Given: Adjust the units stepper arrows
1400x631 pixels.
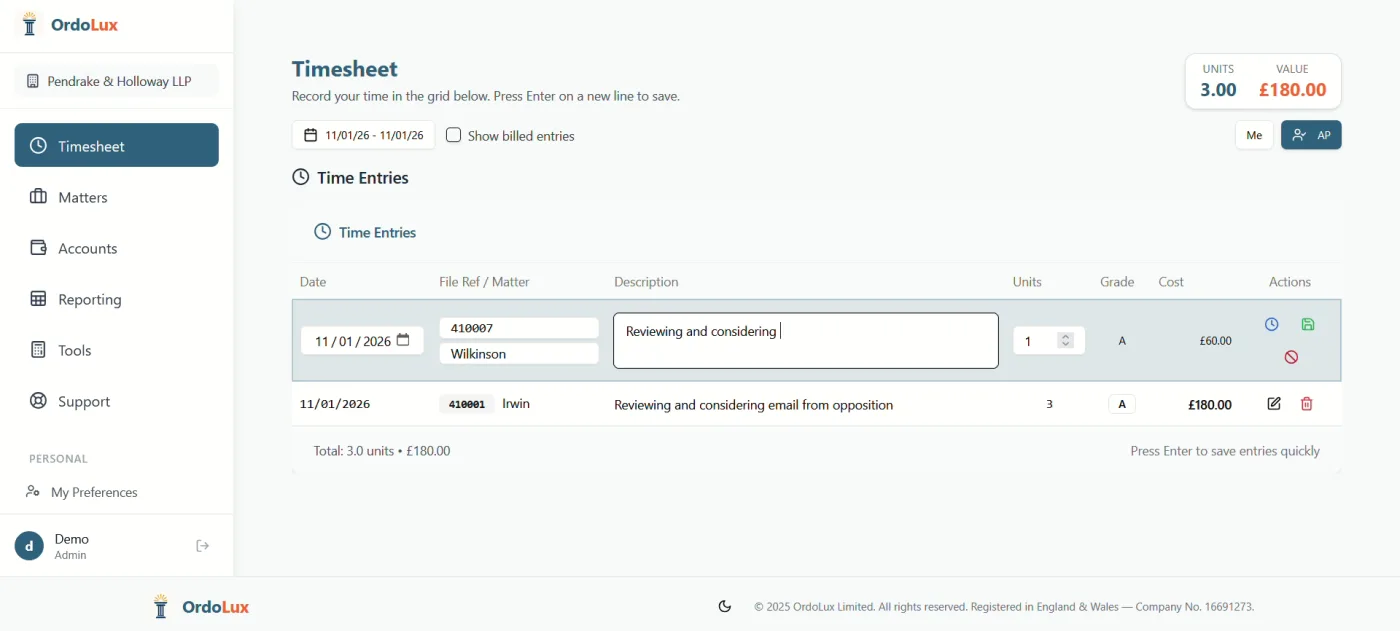Looking at the screenshot, I should coord(1066,341).
